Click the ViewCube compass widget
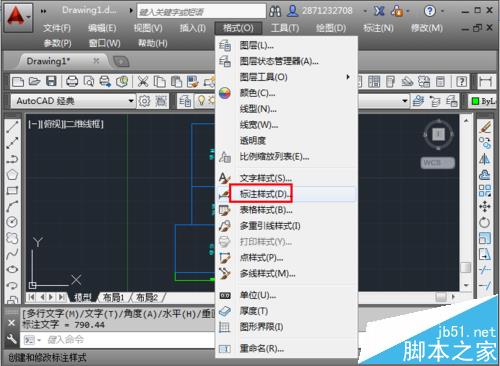Viewport: 500px width, 366px height. pos(438,134)
